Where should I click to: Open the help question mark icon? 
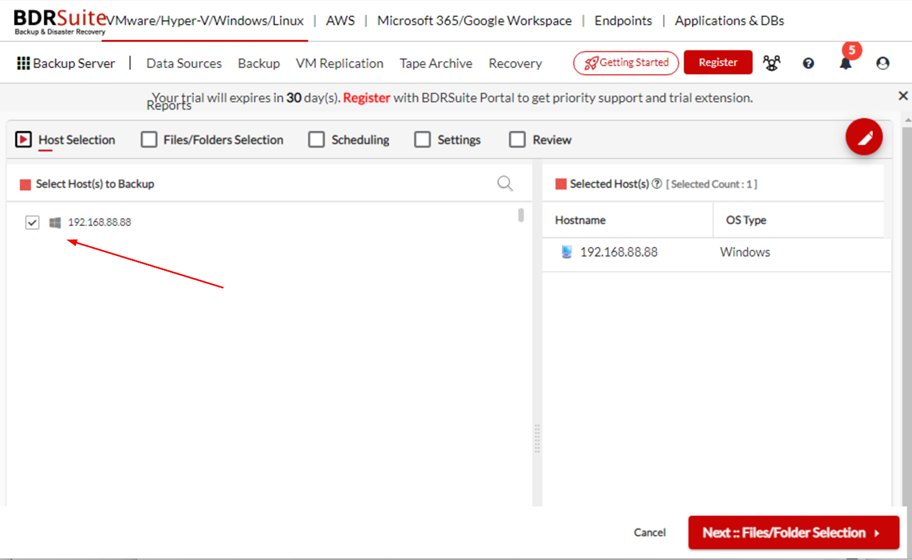point(808,63)
